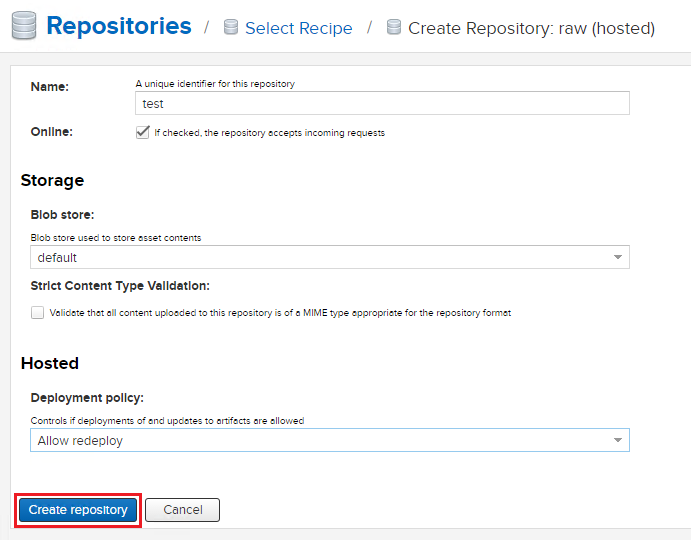
Task: Click the Allow redeploy policy field
Action: 330,440
